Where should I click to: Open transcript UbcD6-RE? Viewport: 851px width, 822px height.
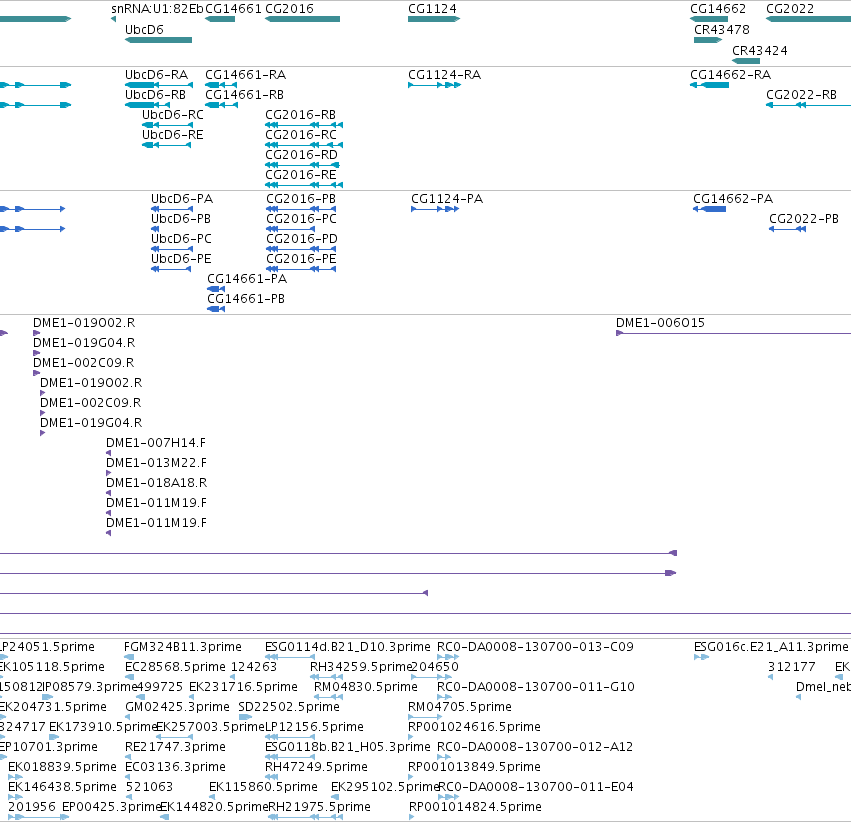tap(173, 135)
